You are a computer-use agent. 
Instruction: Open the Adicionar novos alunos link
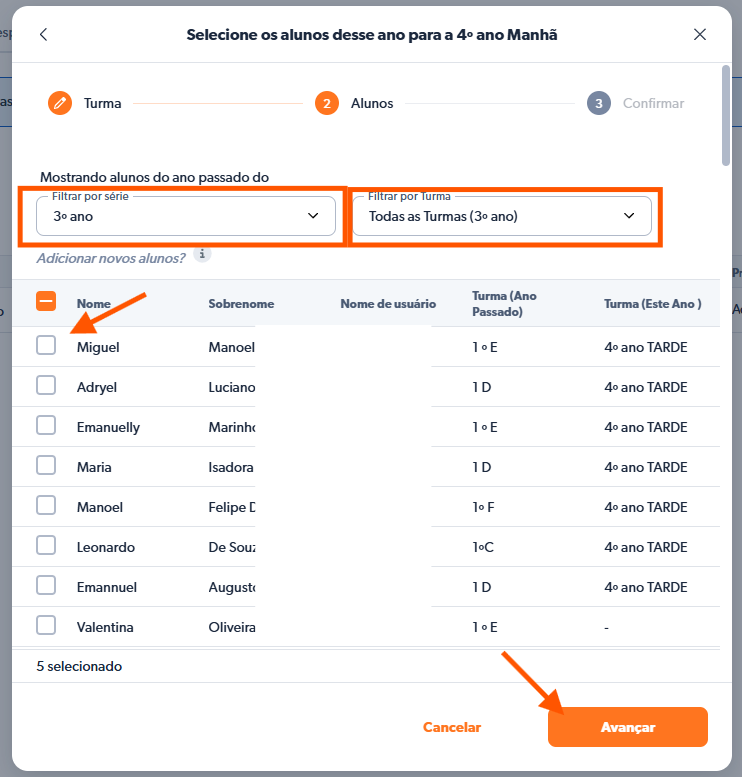pyautogui.click(x=111, y=258)
